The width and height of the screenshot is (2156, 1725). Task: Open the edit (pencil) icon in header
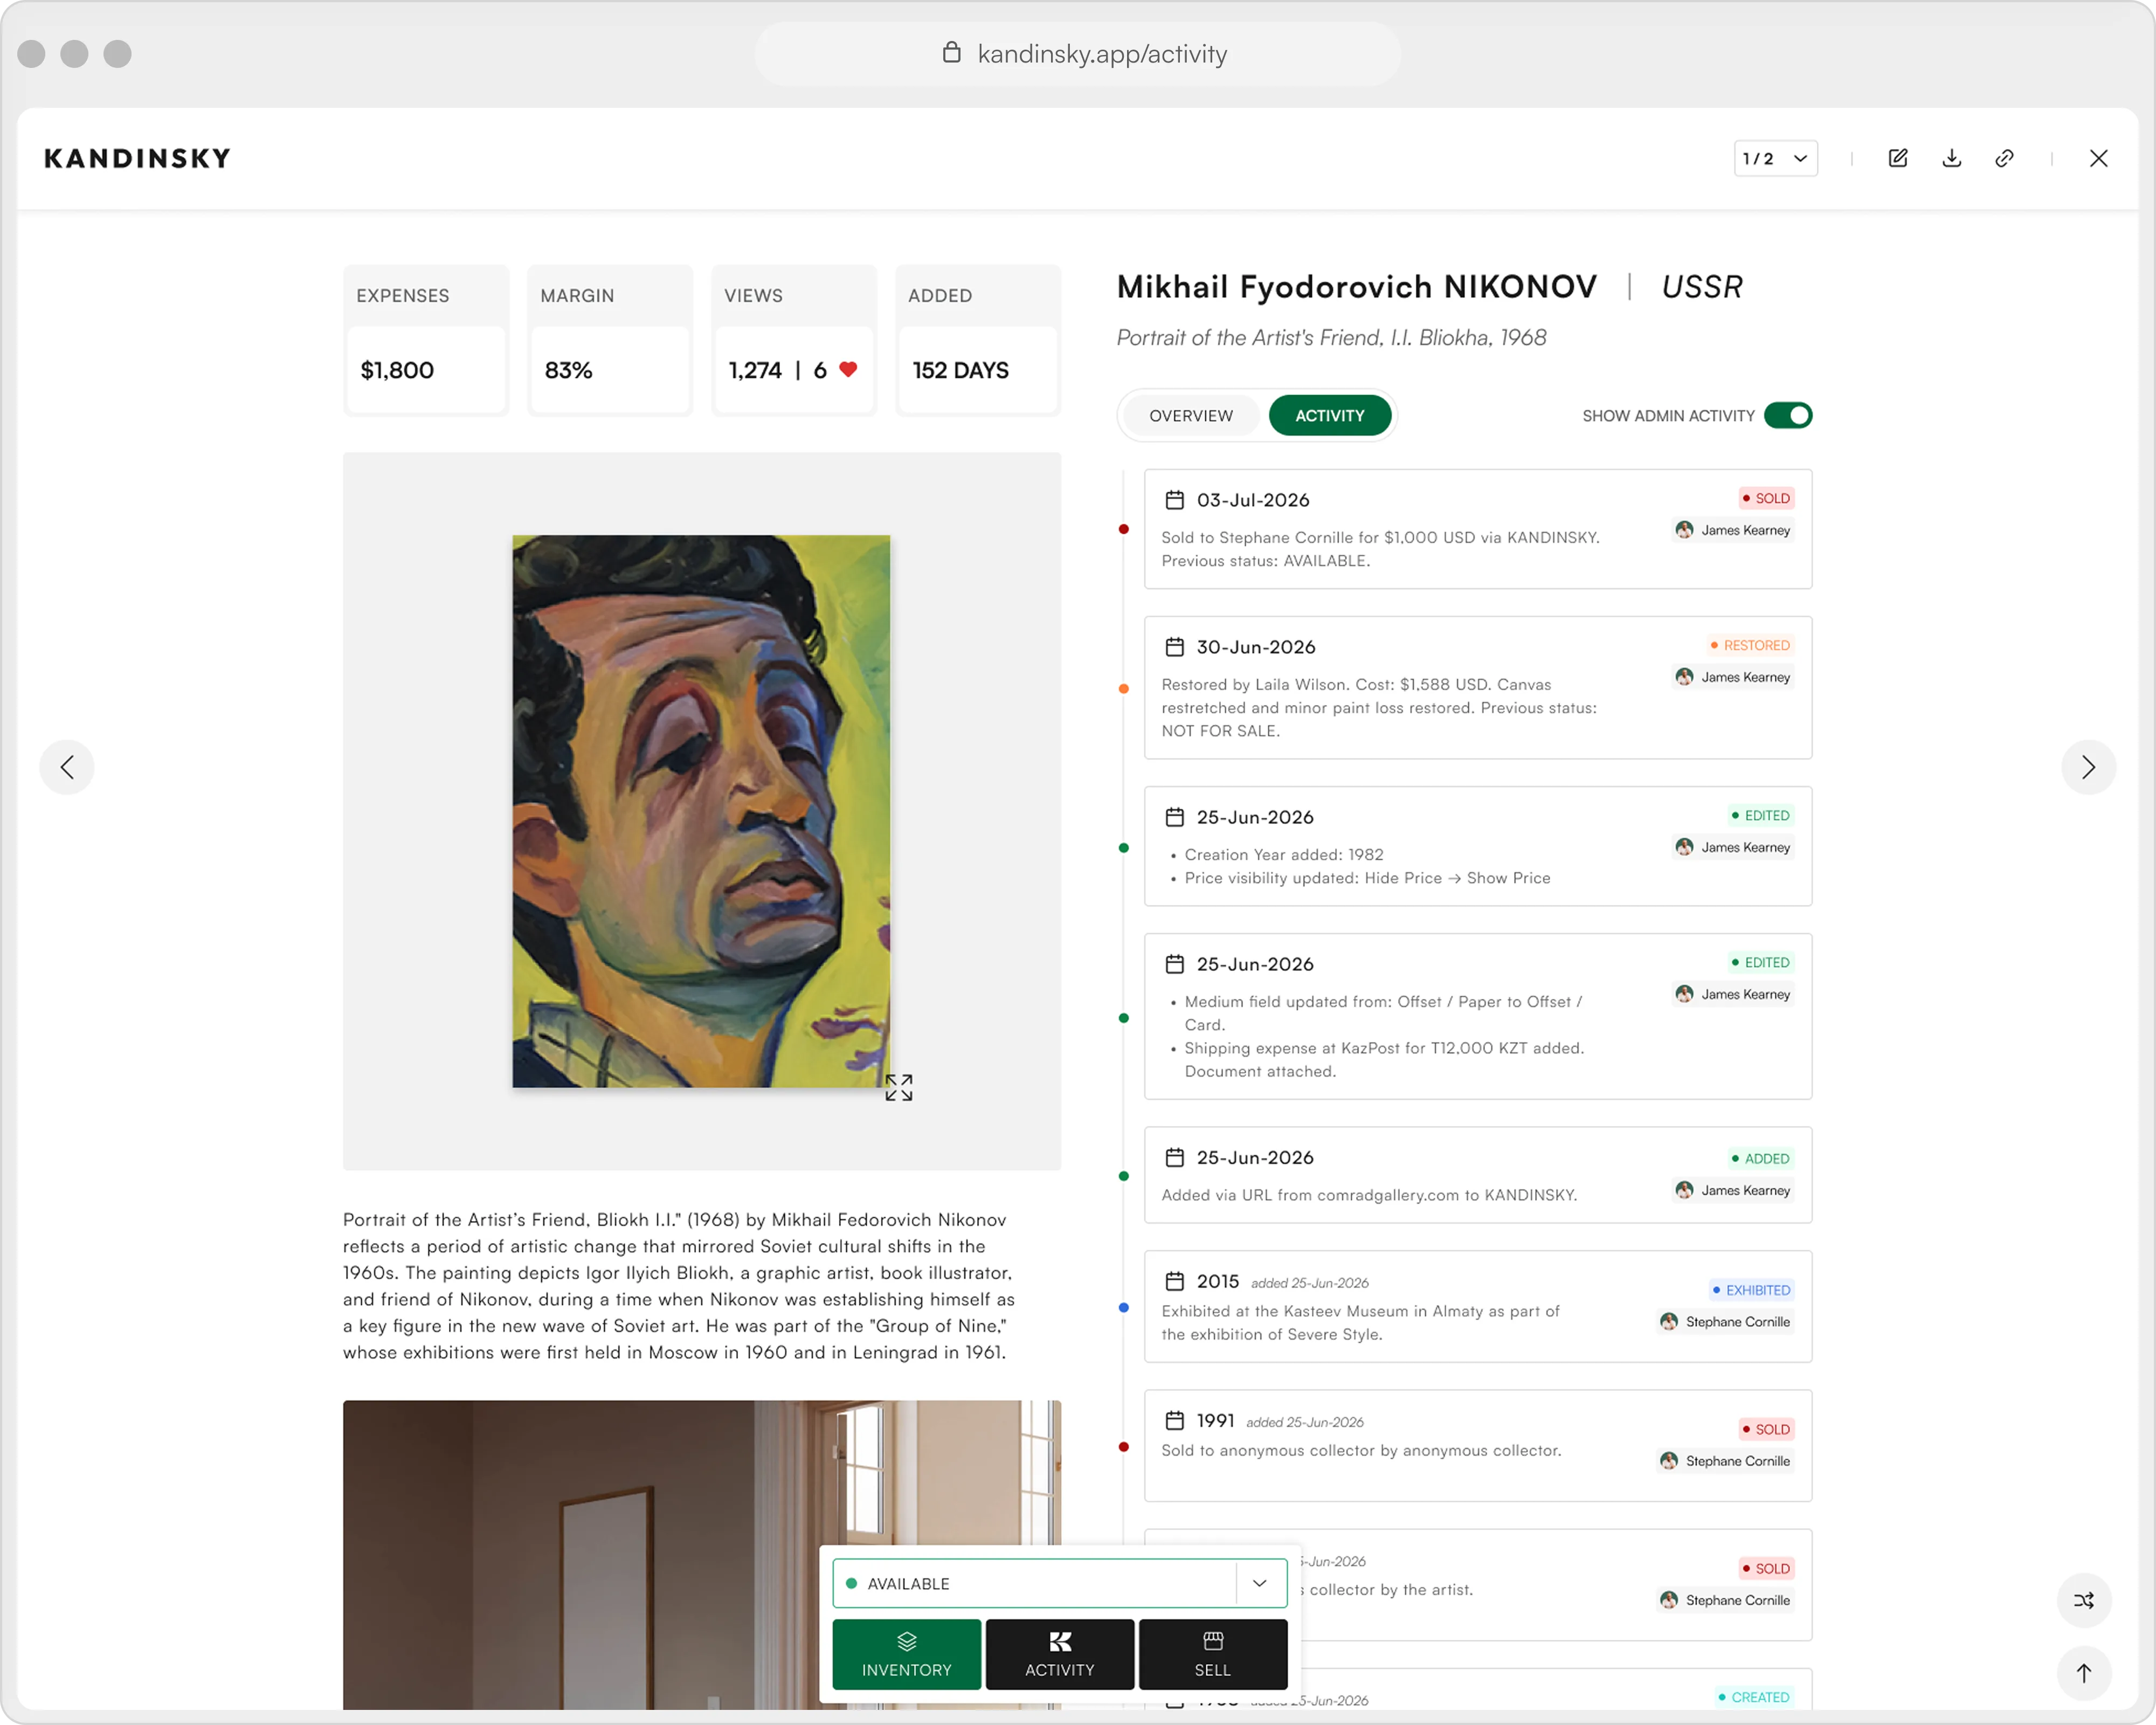(x=1897, y=158)
